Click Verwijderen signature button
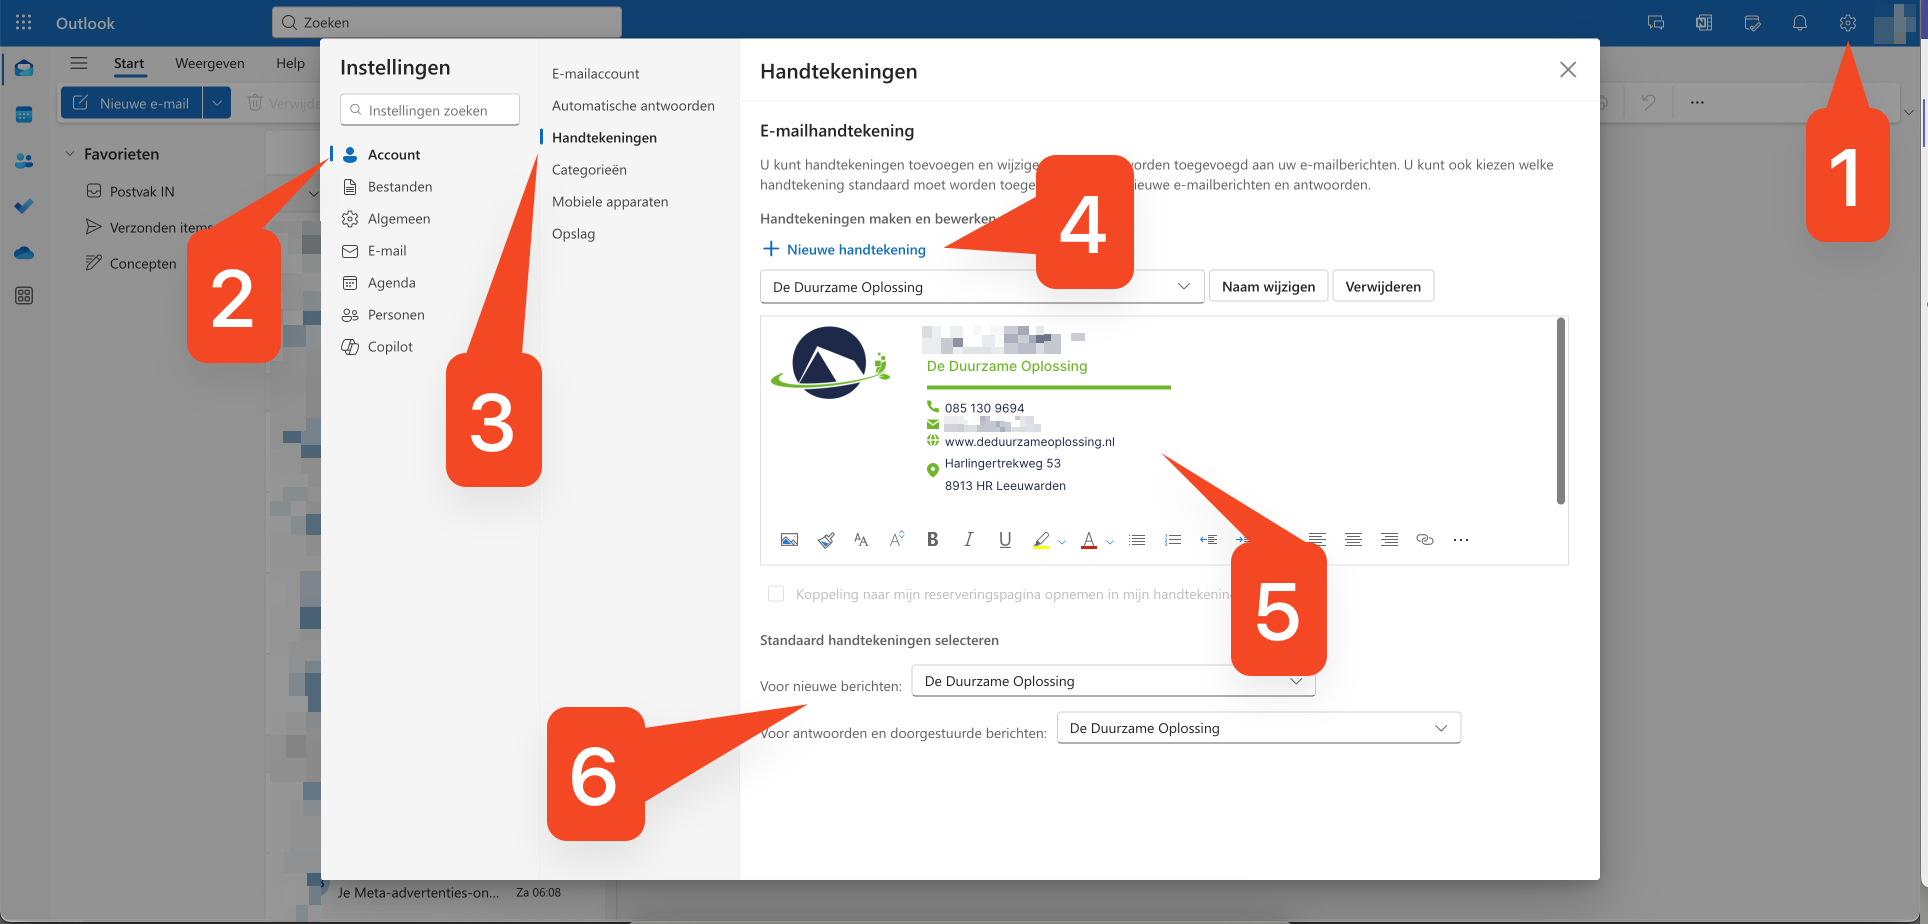 (x=1383, y=287)
